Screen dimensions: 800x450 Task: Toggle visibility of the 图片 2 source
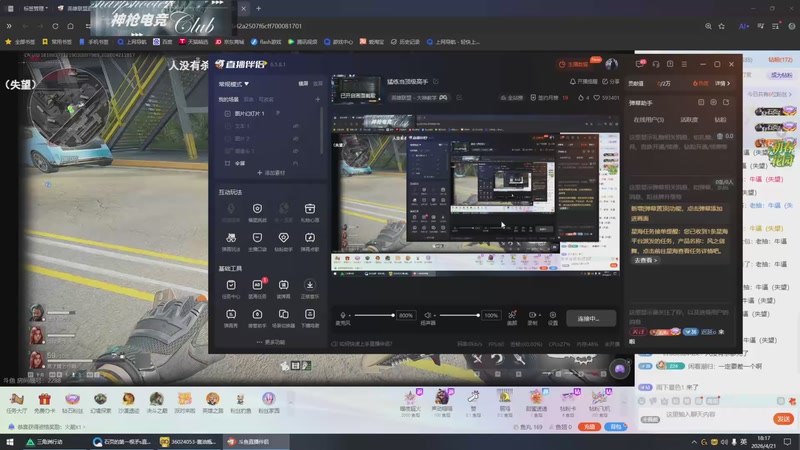coord(296,138)
